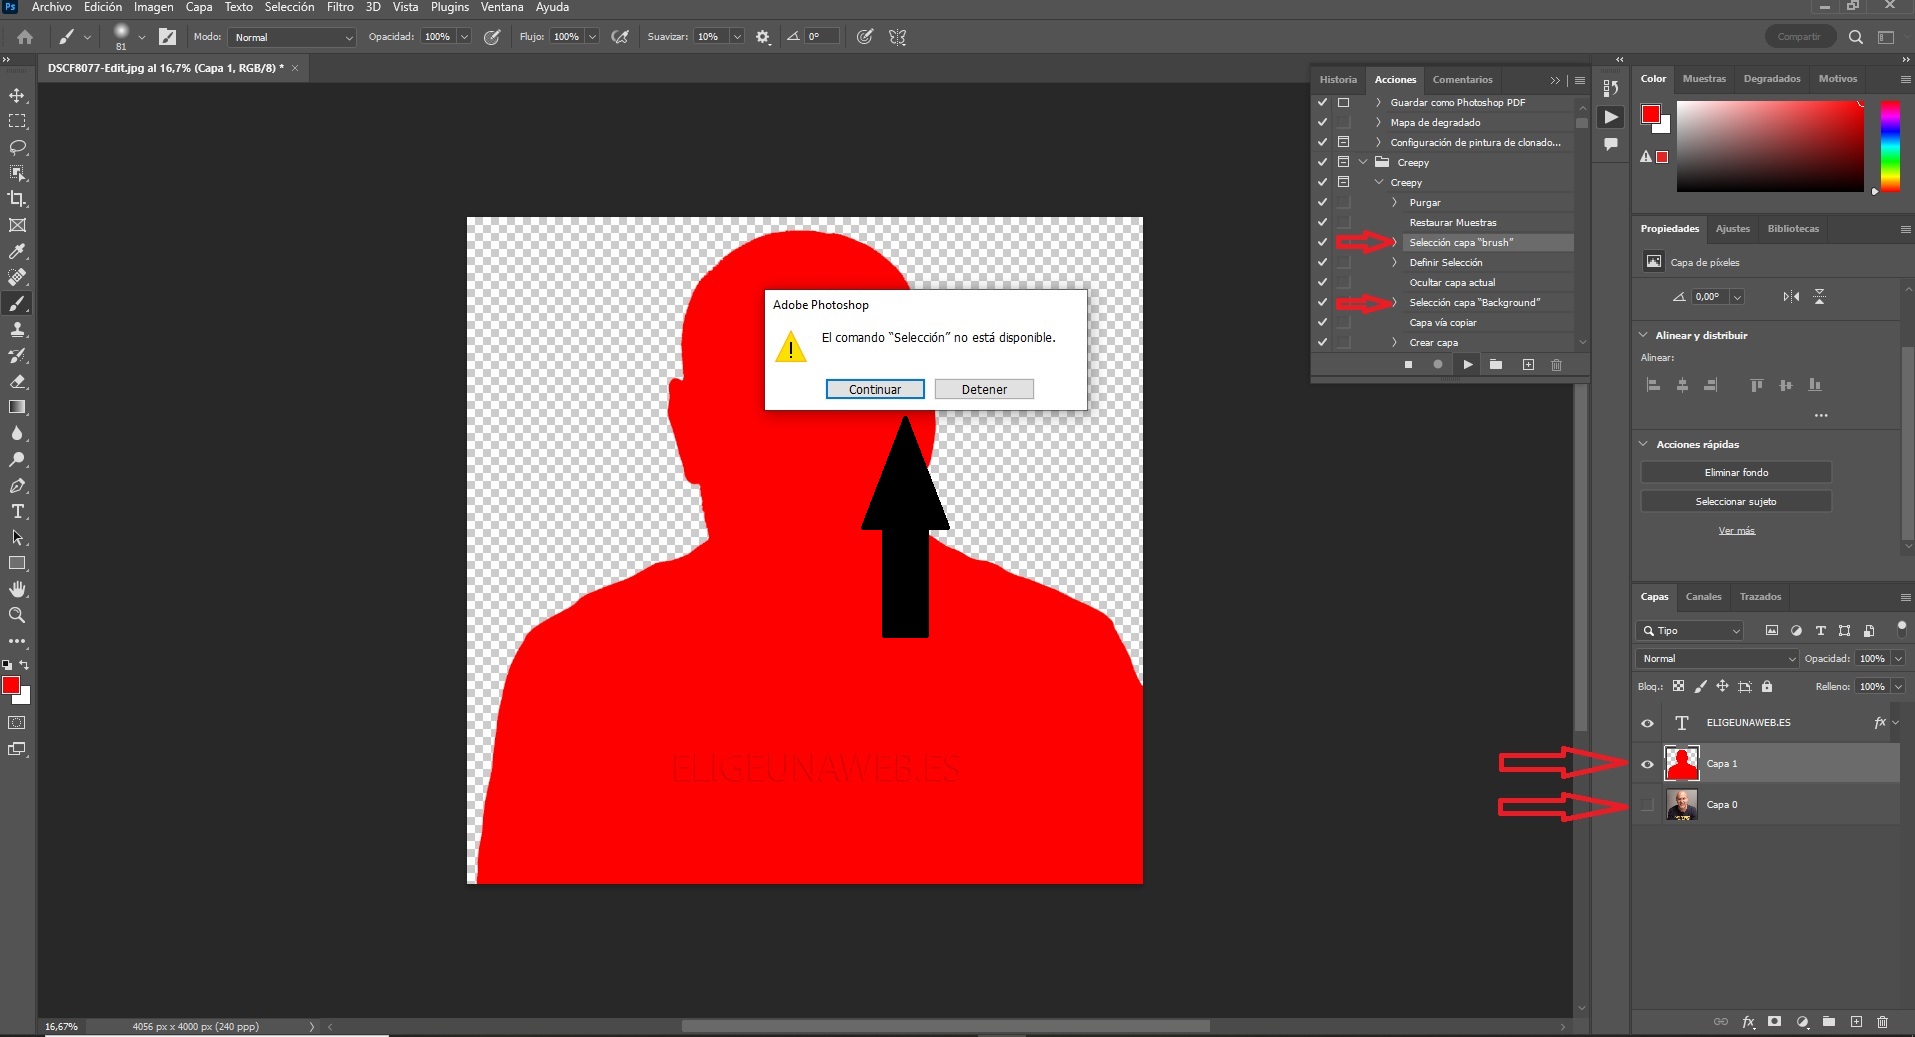Select the Crop tool

coord(17,199)
